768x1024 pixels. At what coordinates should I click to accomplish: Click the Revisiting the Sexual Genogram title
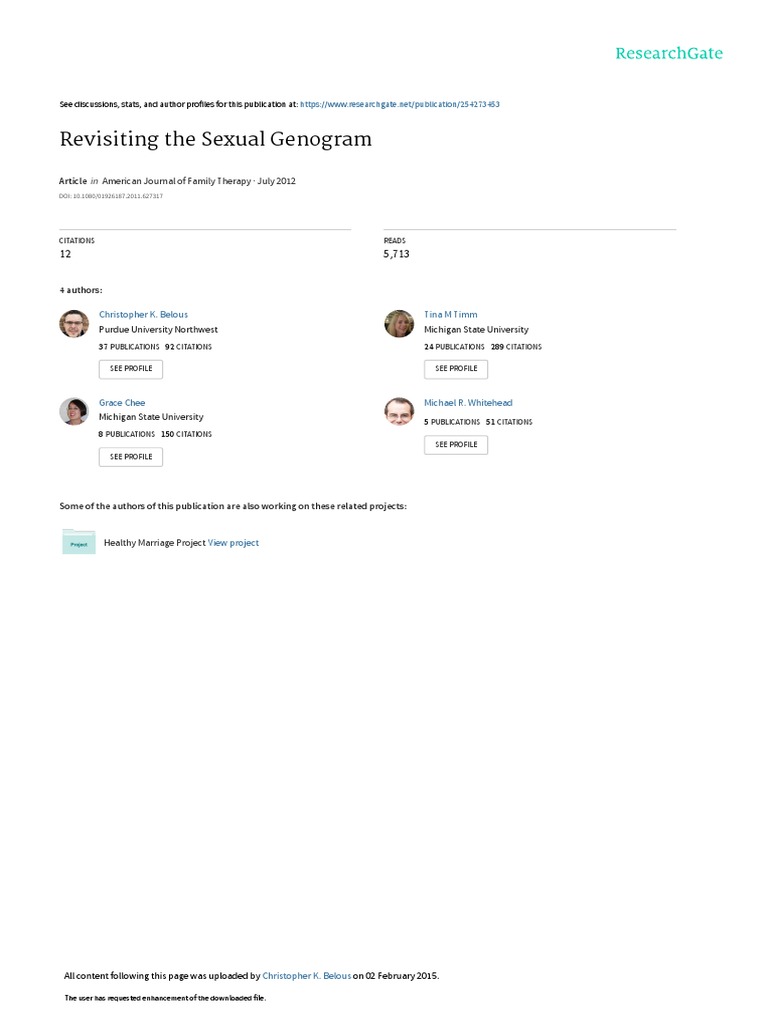point(216,139)
